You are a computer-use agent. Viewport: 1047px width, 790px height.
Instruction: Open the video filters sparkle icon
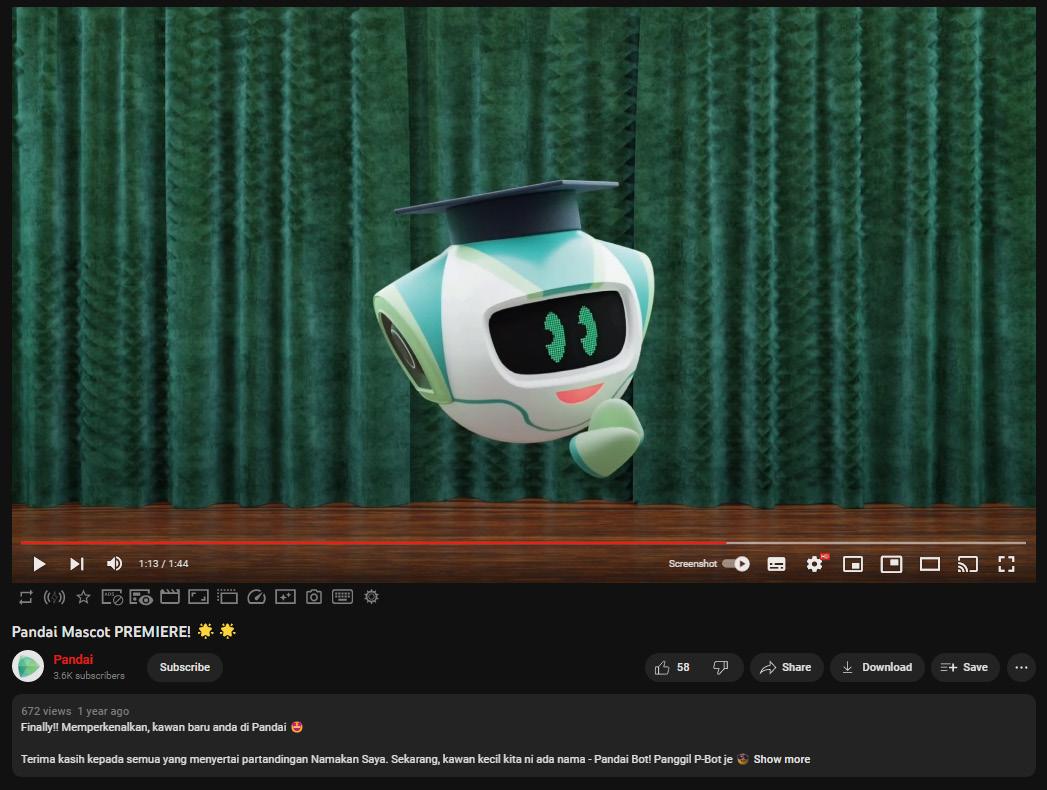click(x=285, y=597)
